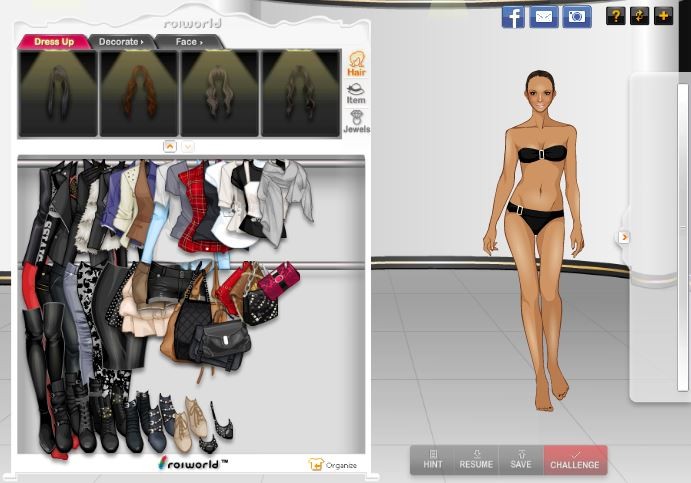The width and height of the screenshot is (691, 483).
Task: Click the Hint button
Action: tap(432, 460)
